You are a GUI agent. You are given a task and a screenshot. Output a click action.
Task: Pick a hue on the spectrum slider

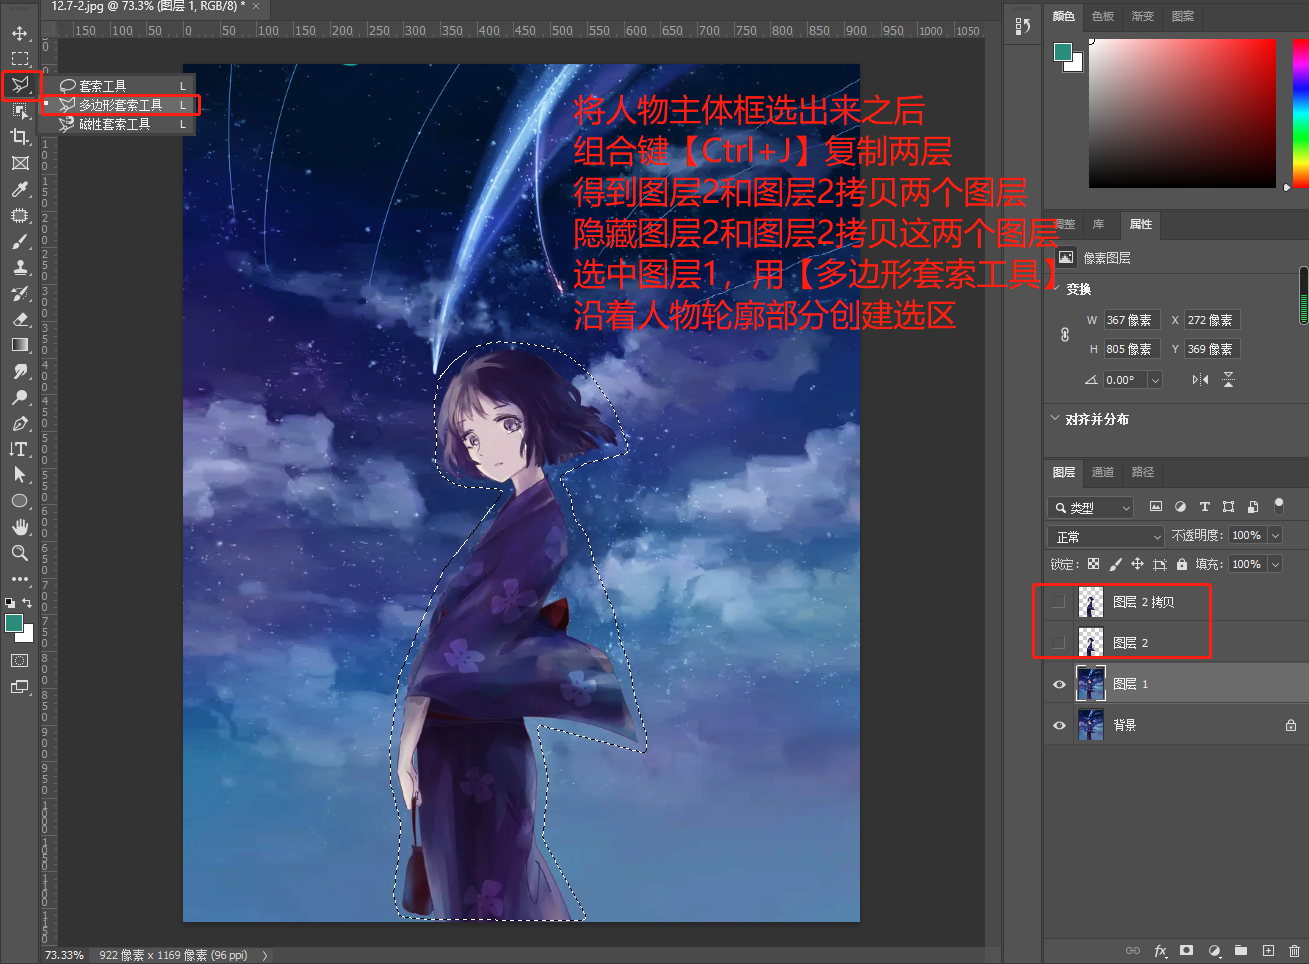1301,113
